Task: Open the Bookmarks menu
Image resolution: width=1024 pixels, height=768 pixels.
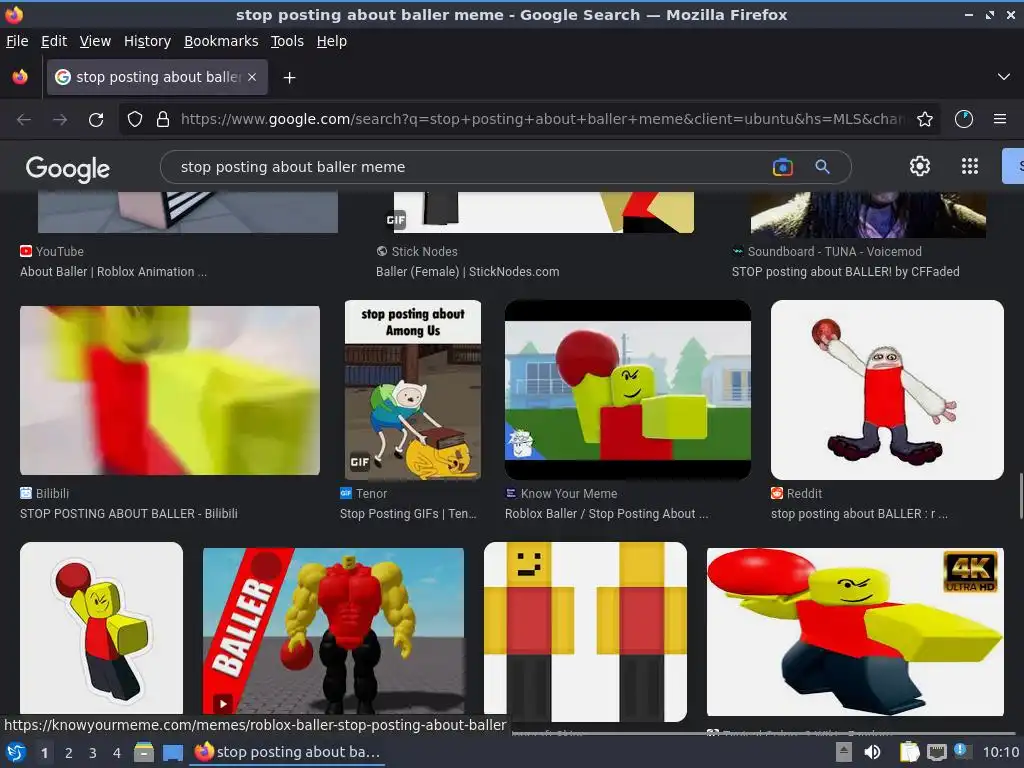Action: click(x=221, y=41)
